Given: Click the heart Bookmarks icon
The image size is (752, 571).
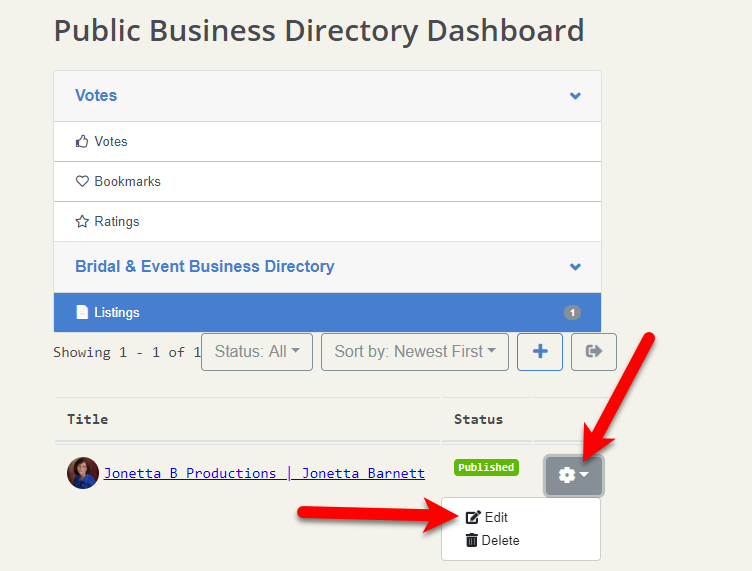Looking at the screenshot, I should click(x=82, y=181).
